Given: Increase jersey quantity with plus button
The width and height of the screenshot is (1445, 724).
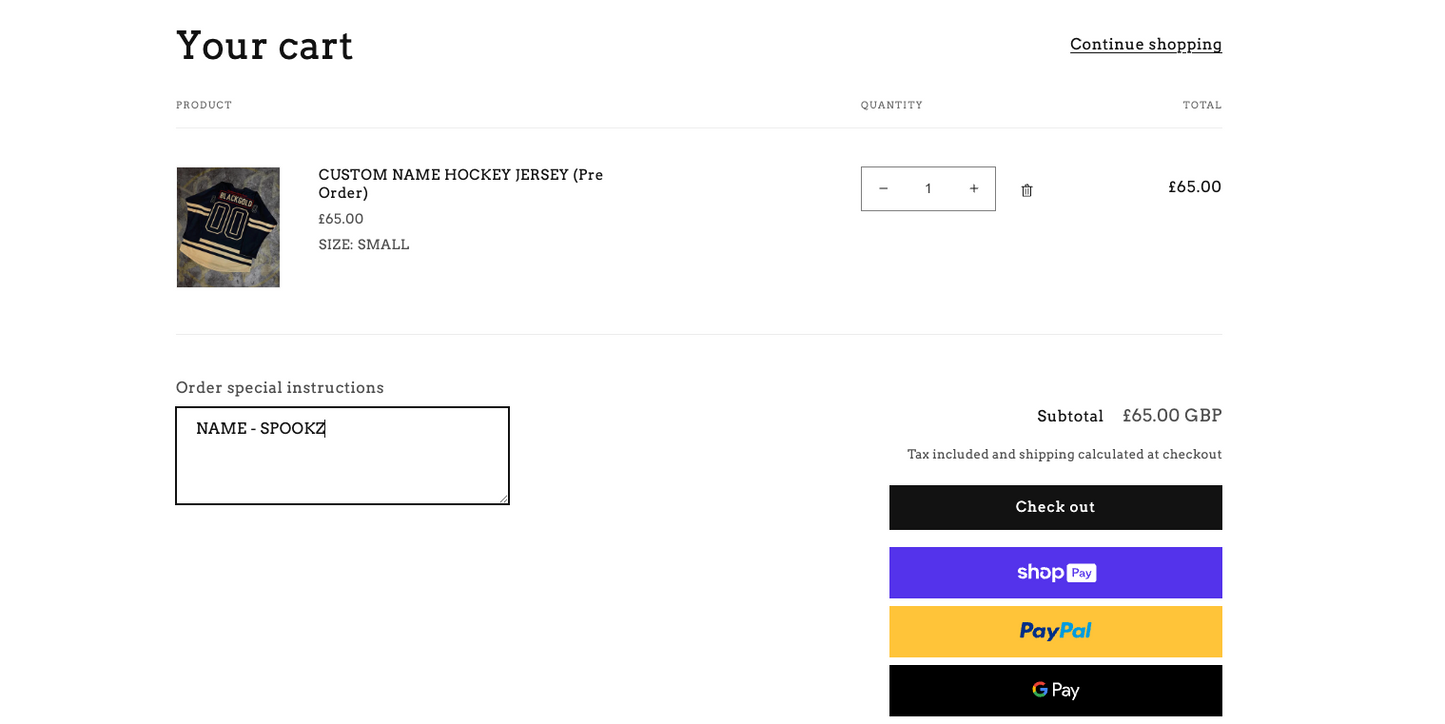Looking at the screenshot, I should point(973,189).
